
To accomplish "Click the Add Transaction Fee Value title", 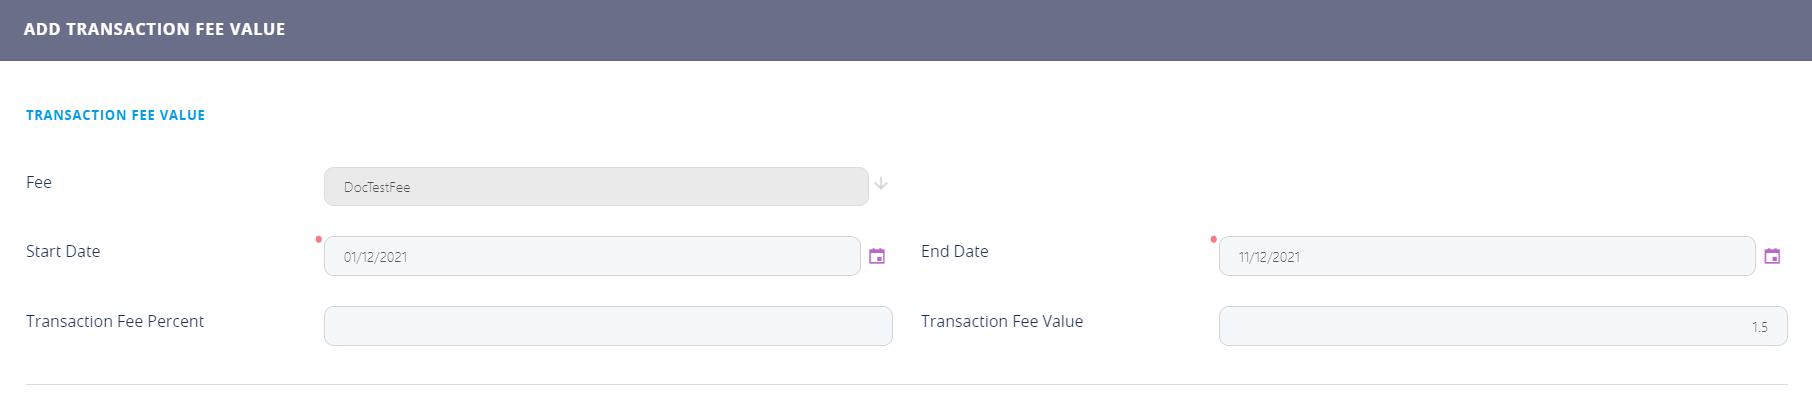I will point(154,30).
